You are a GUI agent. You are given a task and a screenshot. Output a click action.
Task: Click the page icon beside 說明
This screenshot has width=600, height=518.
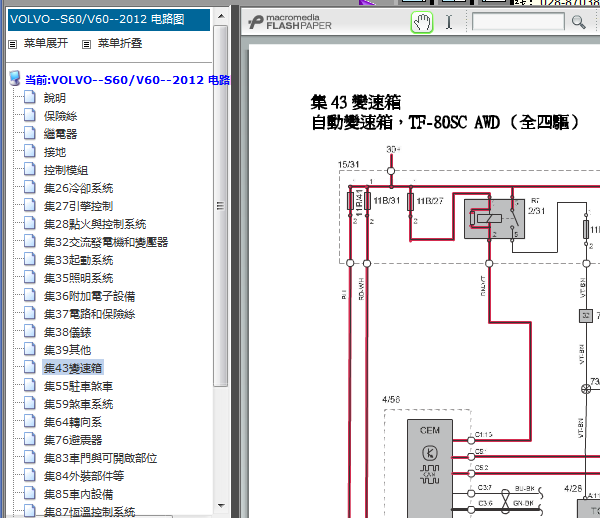point(30,97)
